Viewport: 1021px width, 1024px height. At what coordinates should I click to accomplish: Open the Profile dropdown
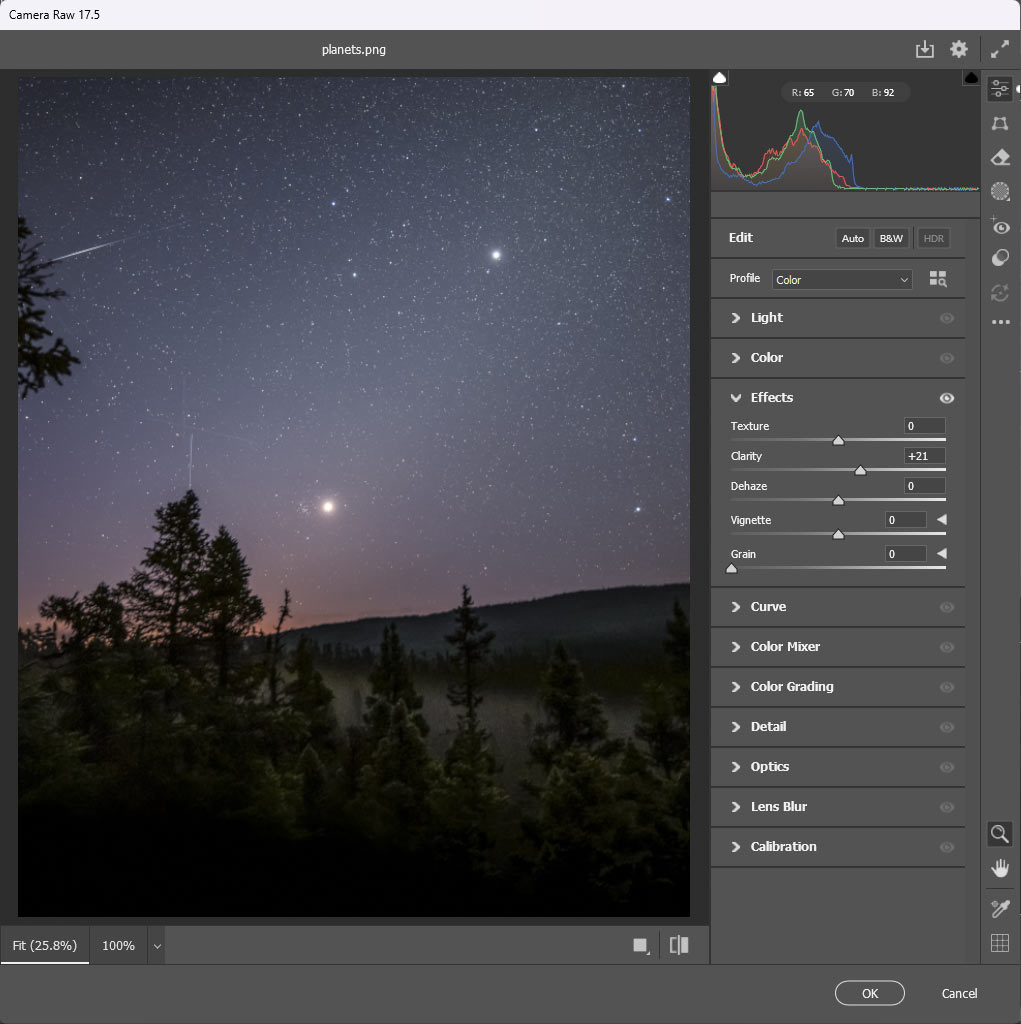[841, 278]
